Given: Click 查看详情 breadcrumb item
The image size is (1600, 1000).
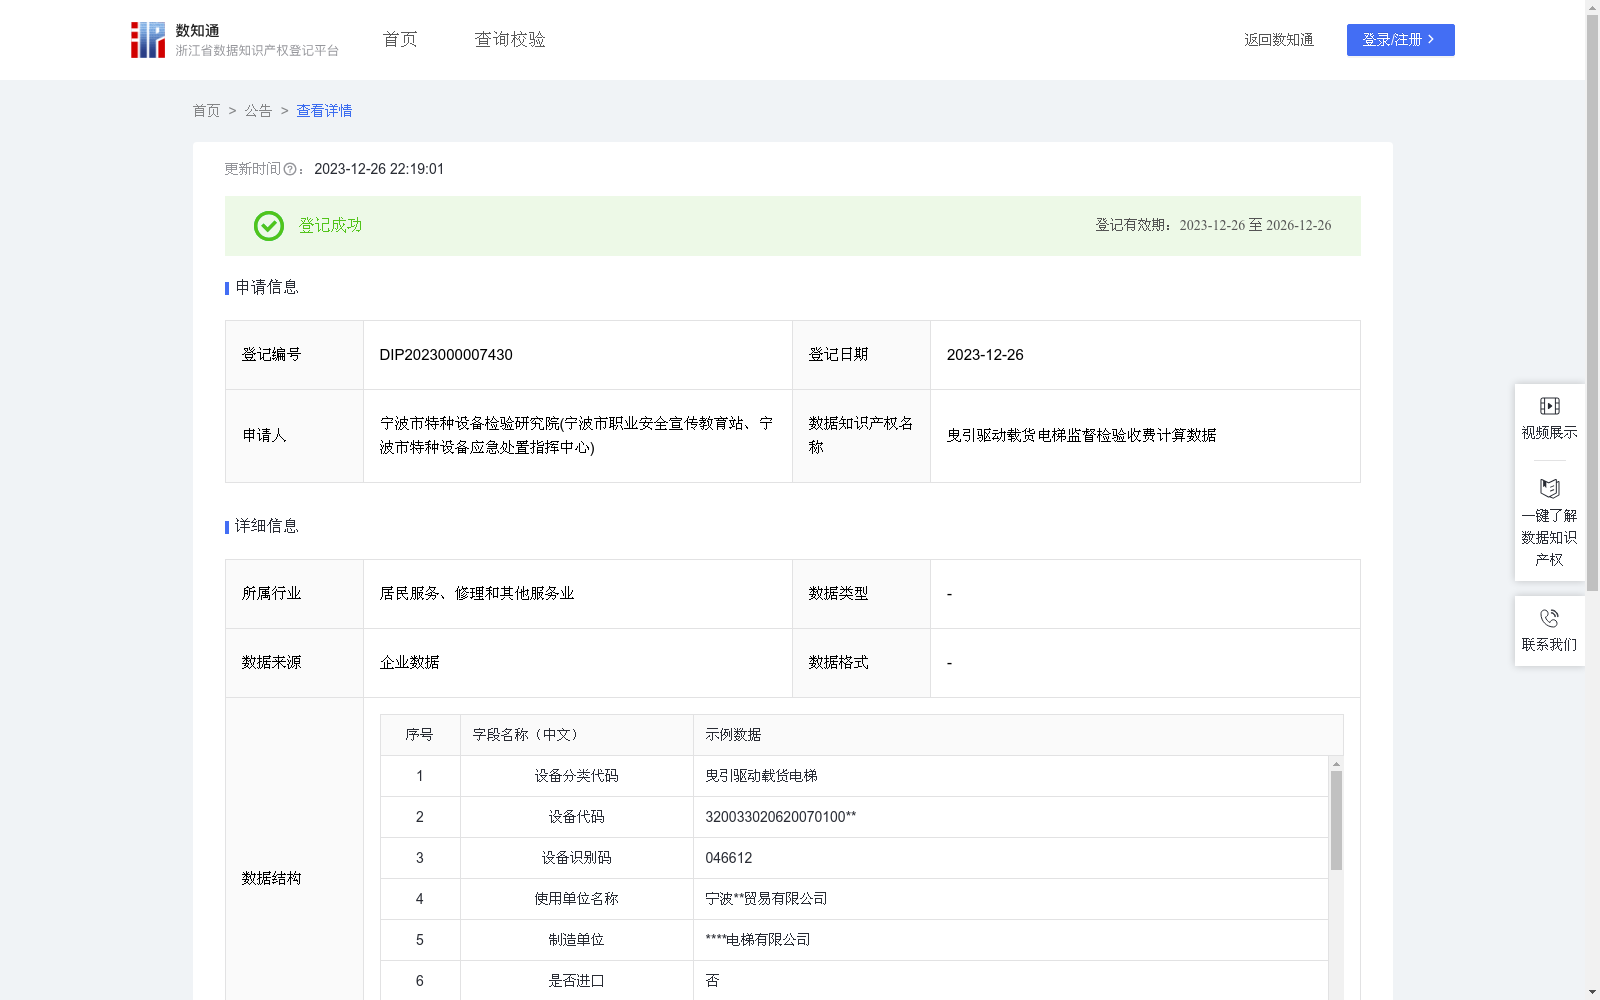Looking at the screenshot, I should (x=324, y=111).
